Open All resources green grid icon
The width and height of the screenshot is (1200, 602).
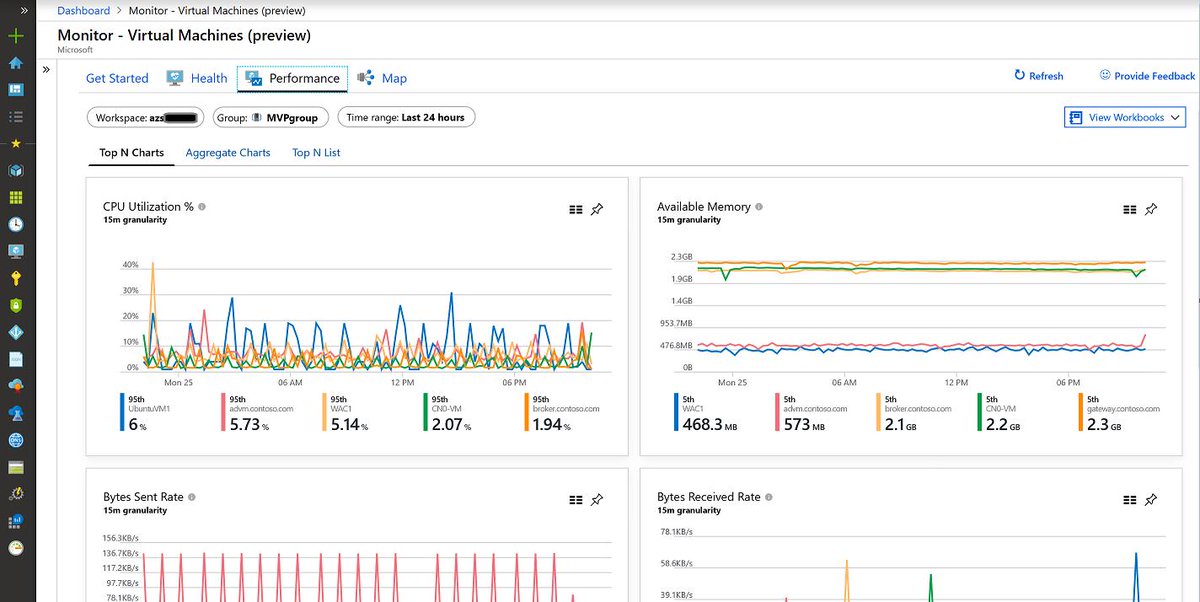pyautogui.click(x=16, y=198)
